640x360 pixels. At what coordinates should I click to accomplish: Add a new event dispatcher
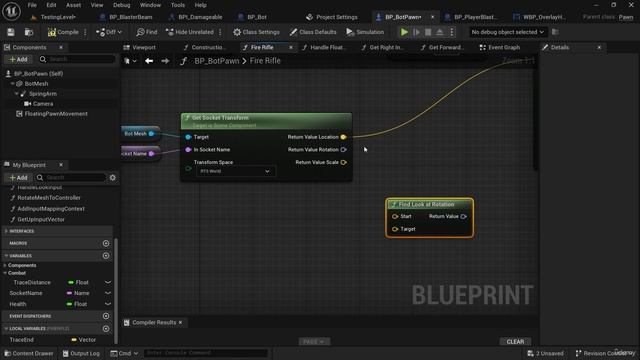[x=106, y=316]
